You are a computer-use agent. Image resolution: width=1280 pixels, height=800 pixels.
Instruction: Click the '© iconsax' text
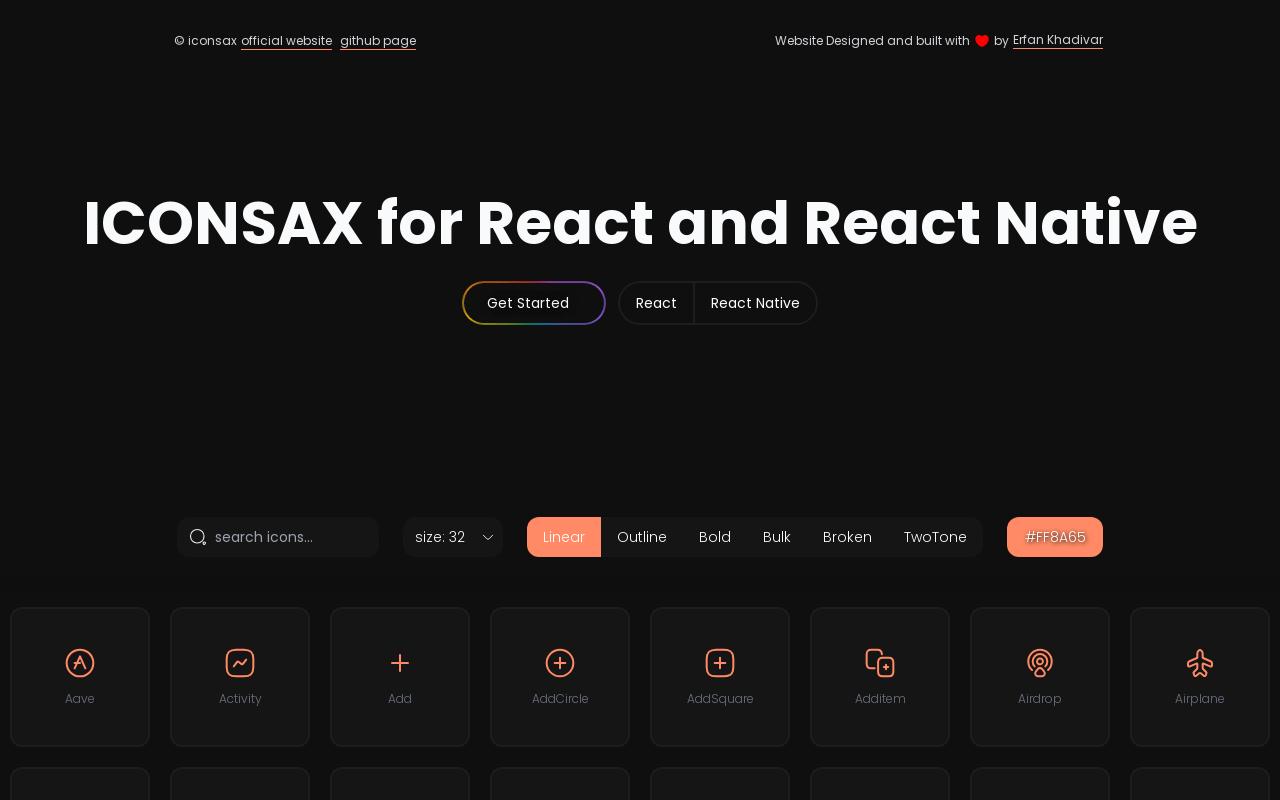pyautogui.click(x=205, y=41)
